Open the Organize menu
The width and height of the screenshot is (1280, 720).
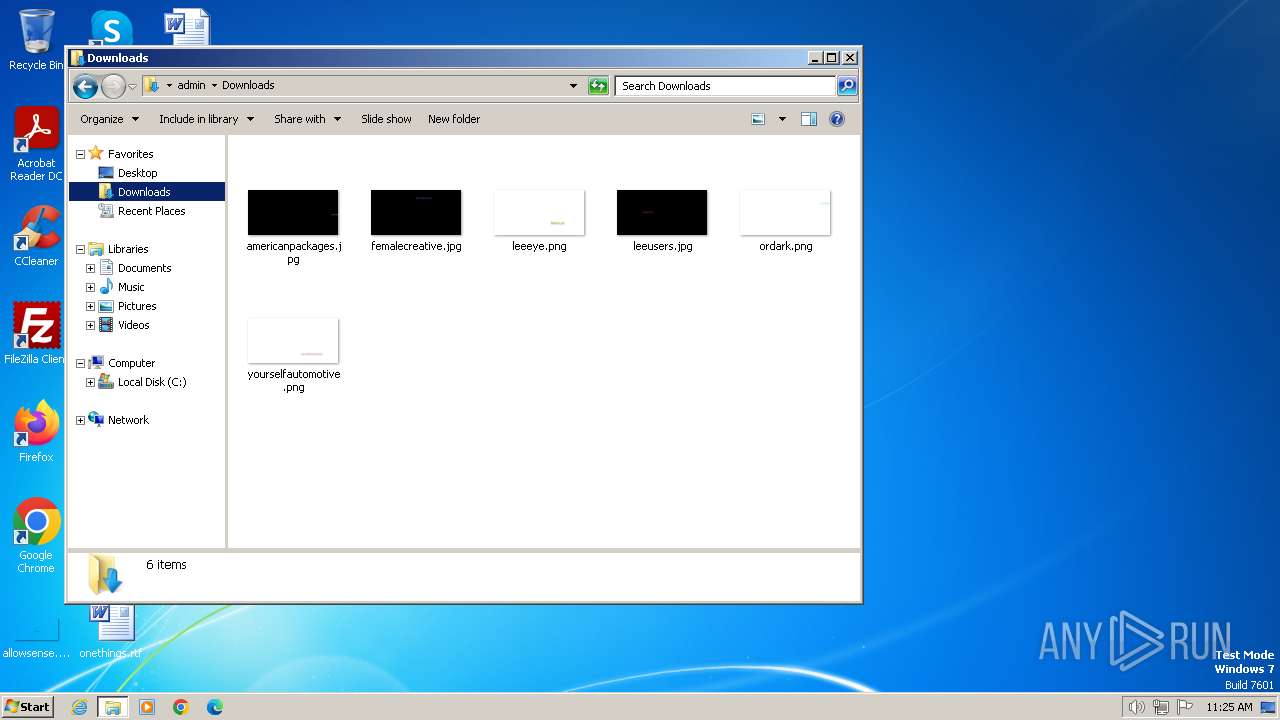(x=109, y=119)
